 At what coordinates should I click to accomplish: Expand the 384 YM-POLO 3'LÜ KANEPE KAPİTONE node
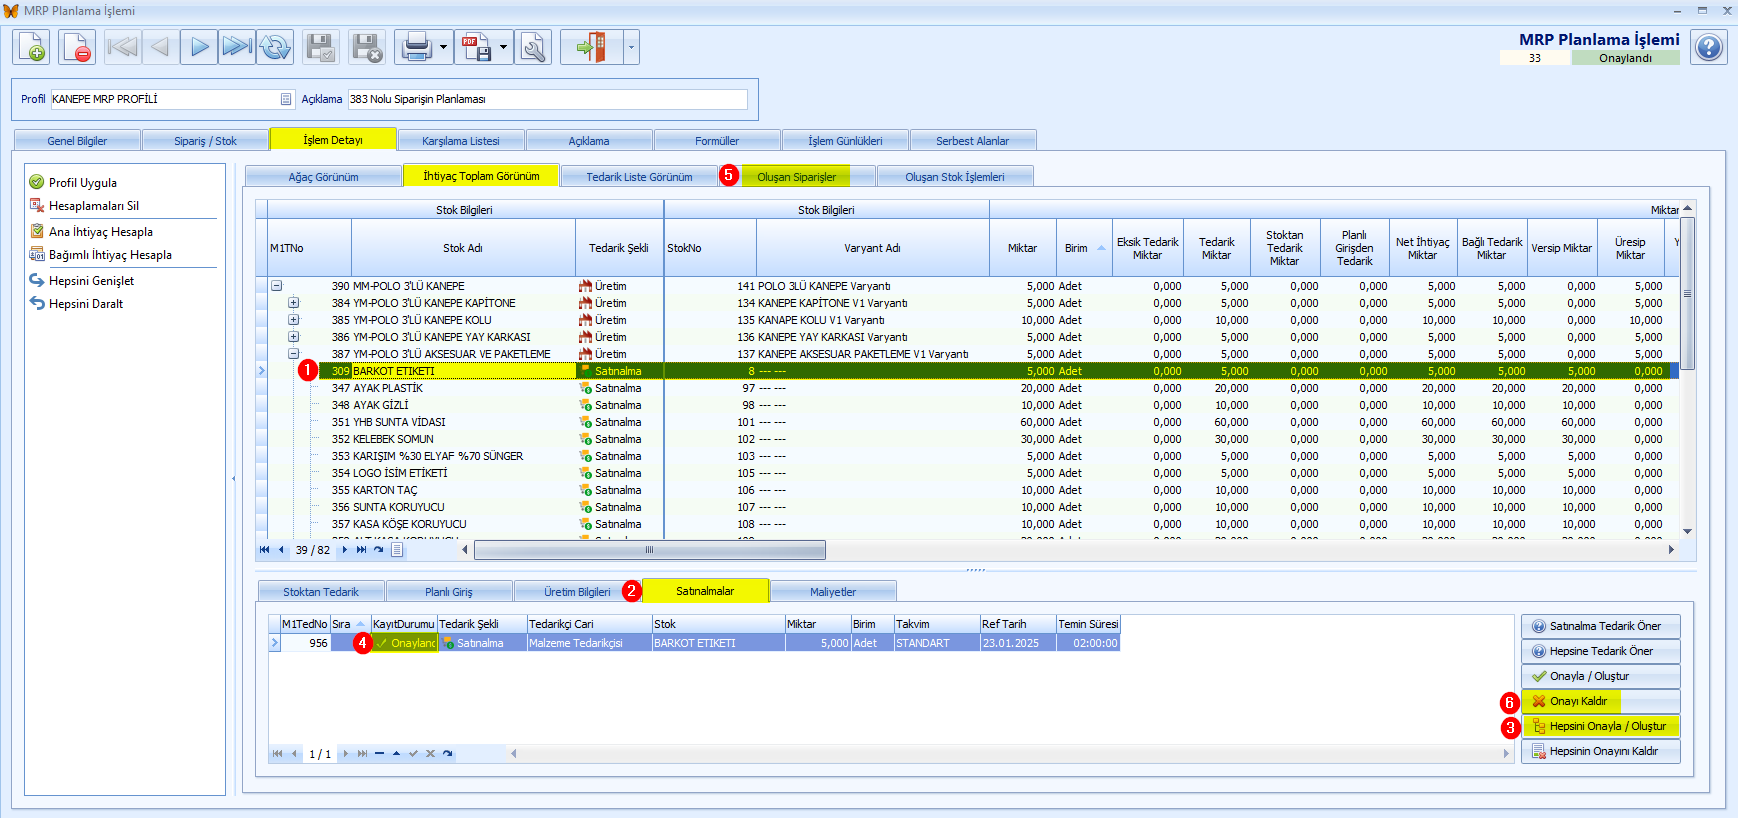point(294,303)
